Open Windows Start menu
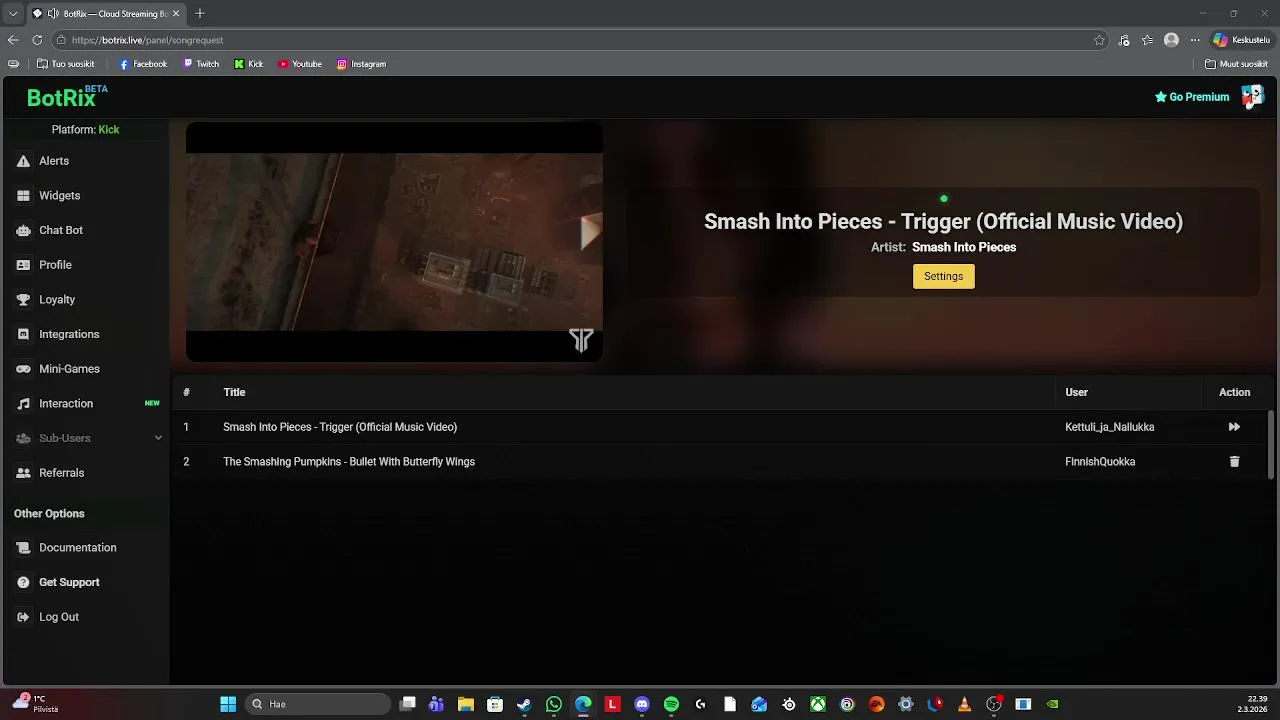 228,704
